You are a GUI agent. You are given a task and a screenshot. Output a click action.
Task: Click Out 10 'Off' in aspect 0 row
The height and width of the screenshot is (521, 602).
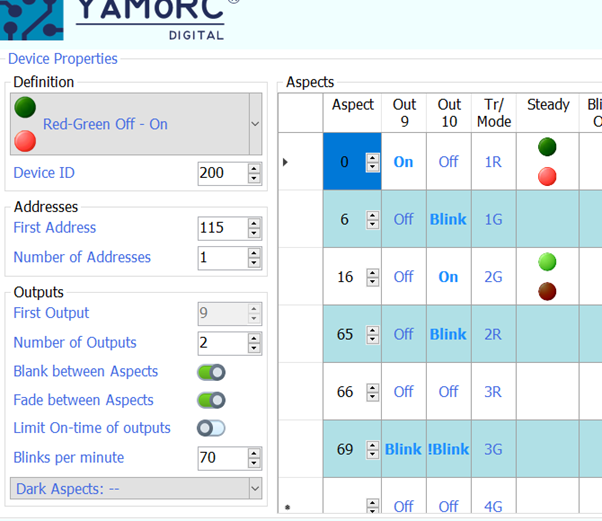(449, 162)
